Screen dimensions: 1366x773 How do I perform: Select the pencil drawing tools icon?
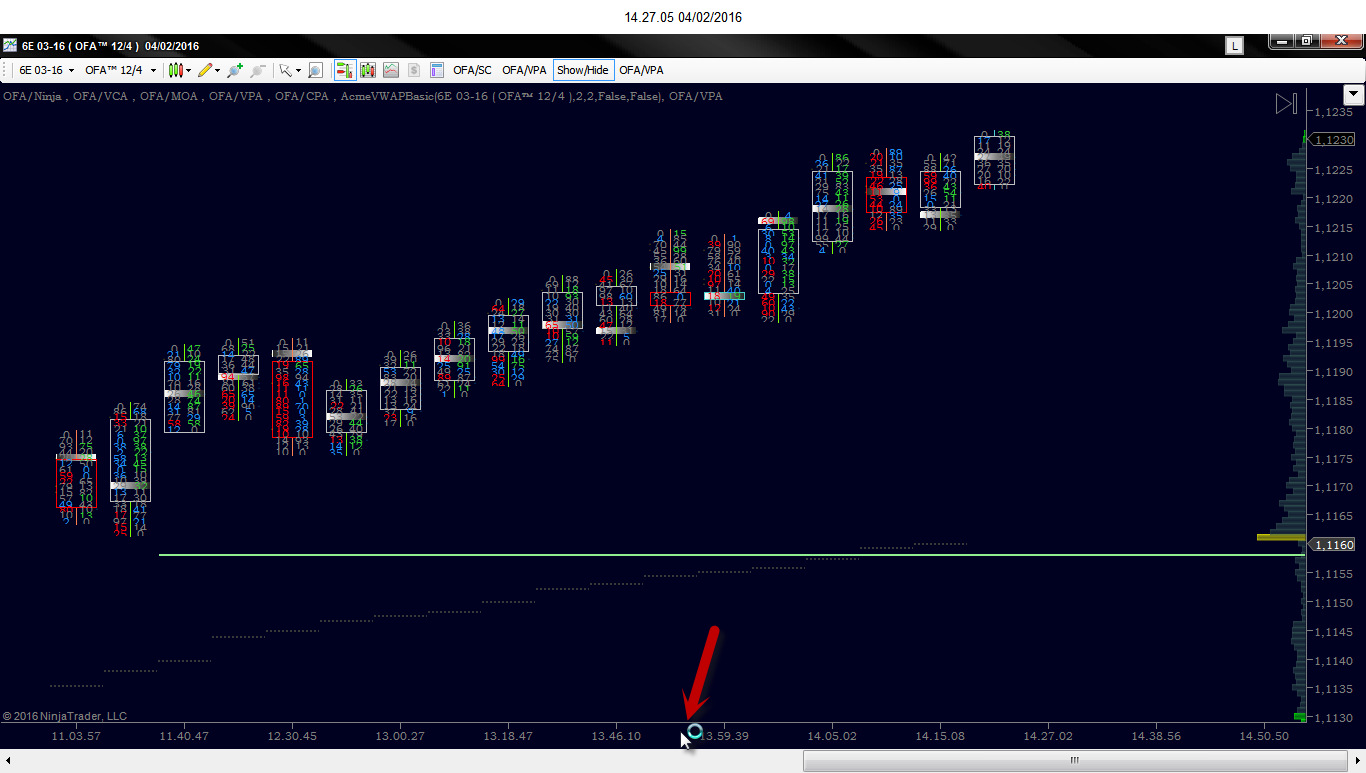pyautogui.click(x=204, y=70)
